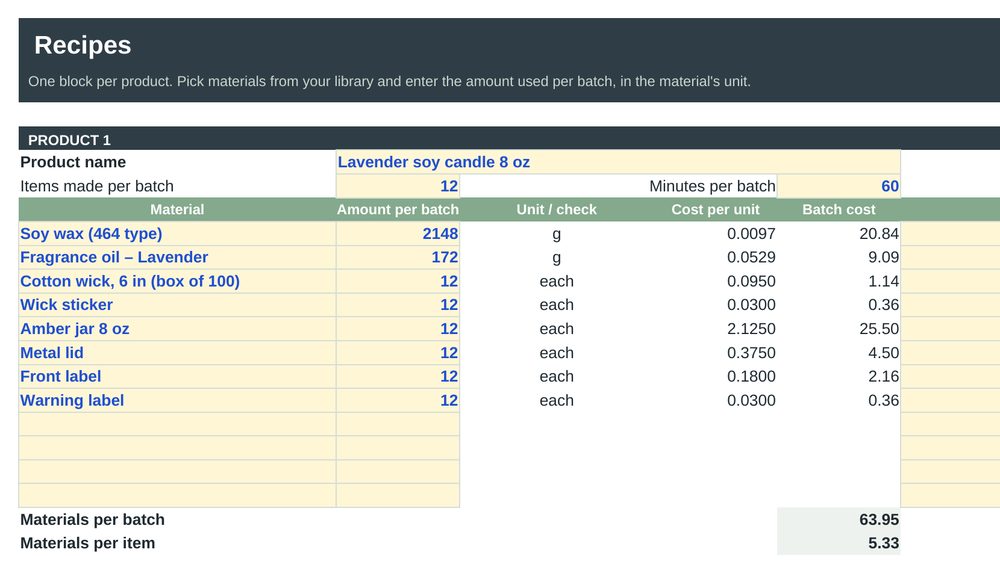The height and width of the screenshot is (573, 1000).
Task: Click the items made per batch value 12
Action: 397,186
